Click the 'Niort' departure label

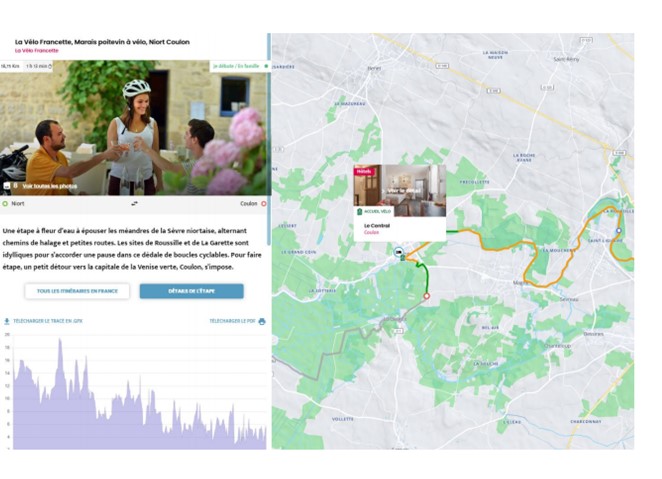pos(18,203)
